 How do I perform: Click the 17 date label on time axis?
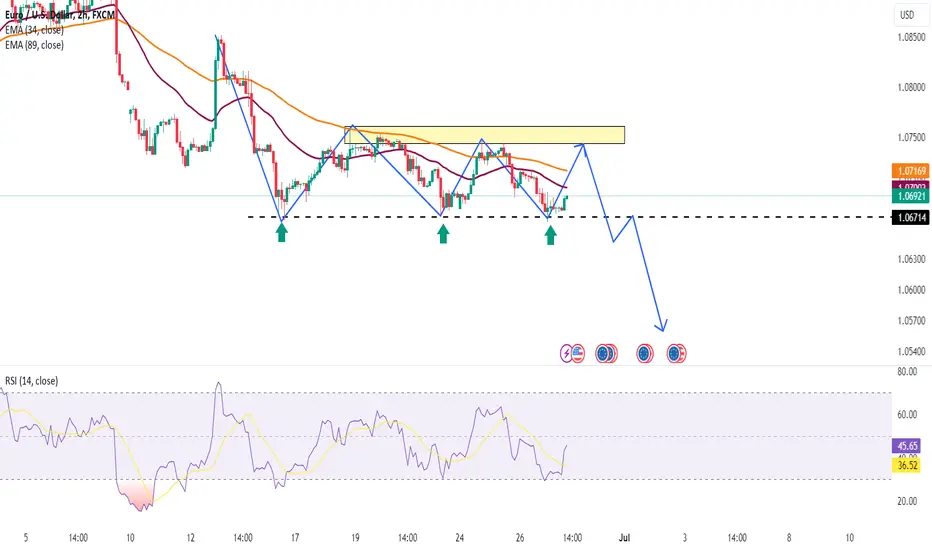(295, 538)
